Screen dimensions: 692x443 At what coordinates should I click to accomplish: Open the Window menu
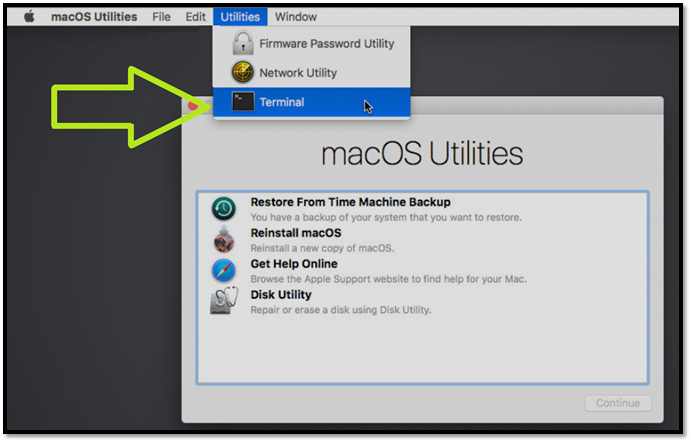click(x=296, y=17)
